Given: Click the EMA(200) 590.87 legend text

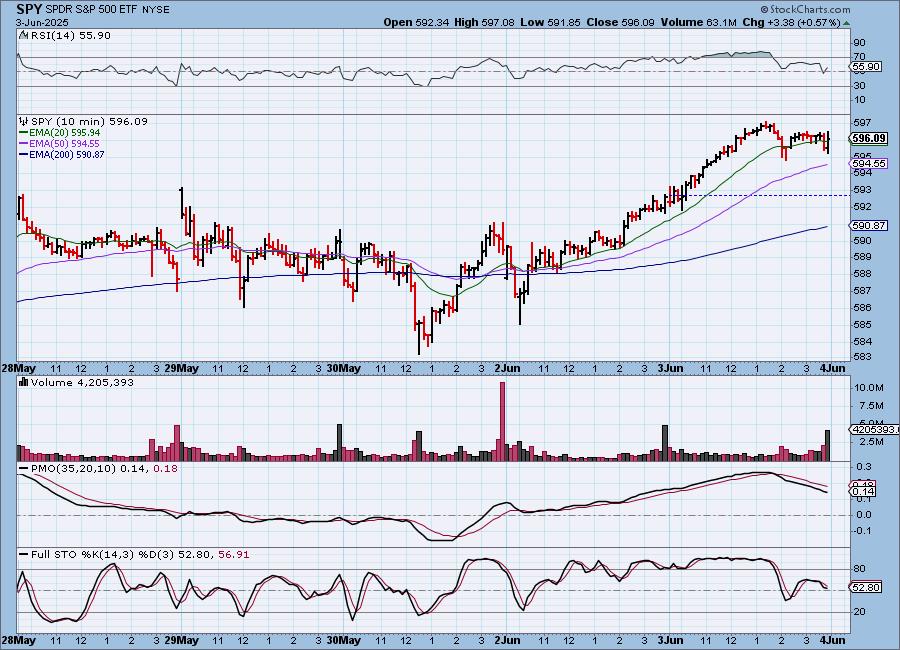Looking at the screenshot, I should click(x=67, y=154).
